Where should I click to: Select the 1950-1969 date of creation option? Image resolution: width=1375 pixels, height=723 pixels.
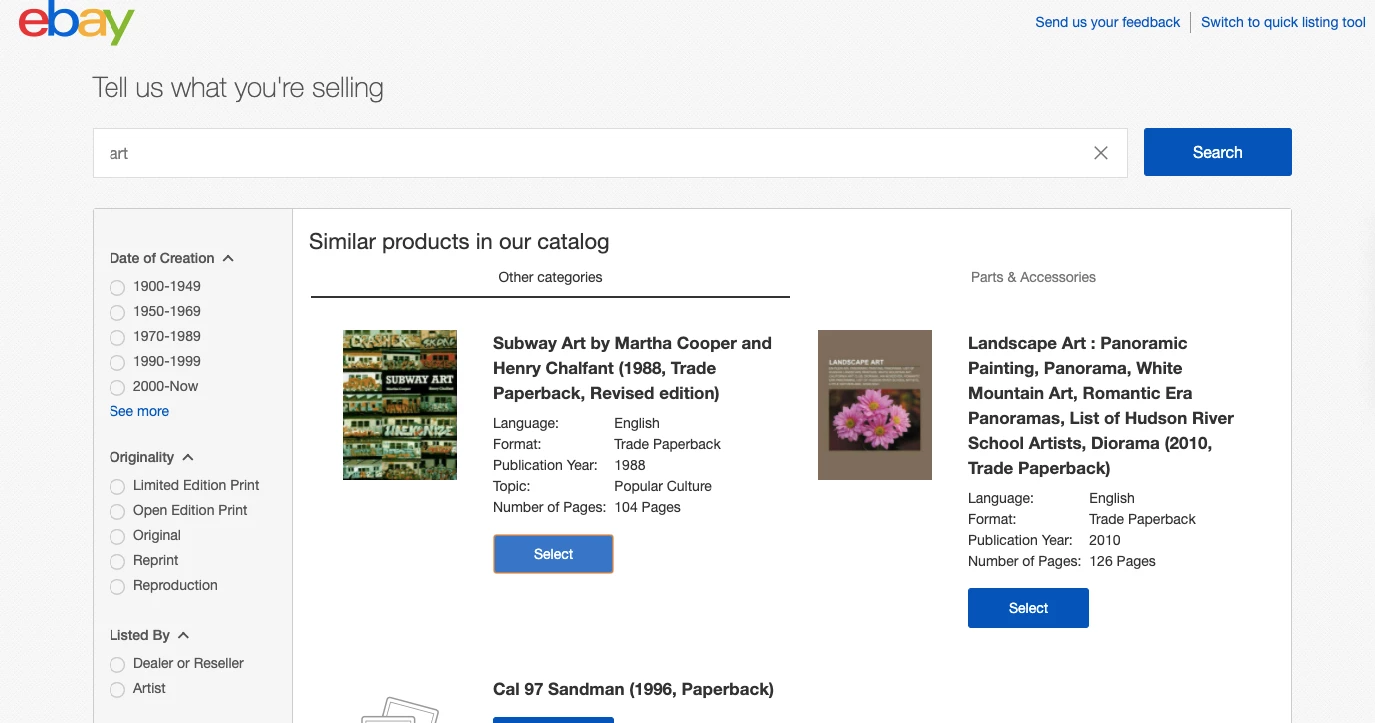[118, 312]
